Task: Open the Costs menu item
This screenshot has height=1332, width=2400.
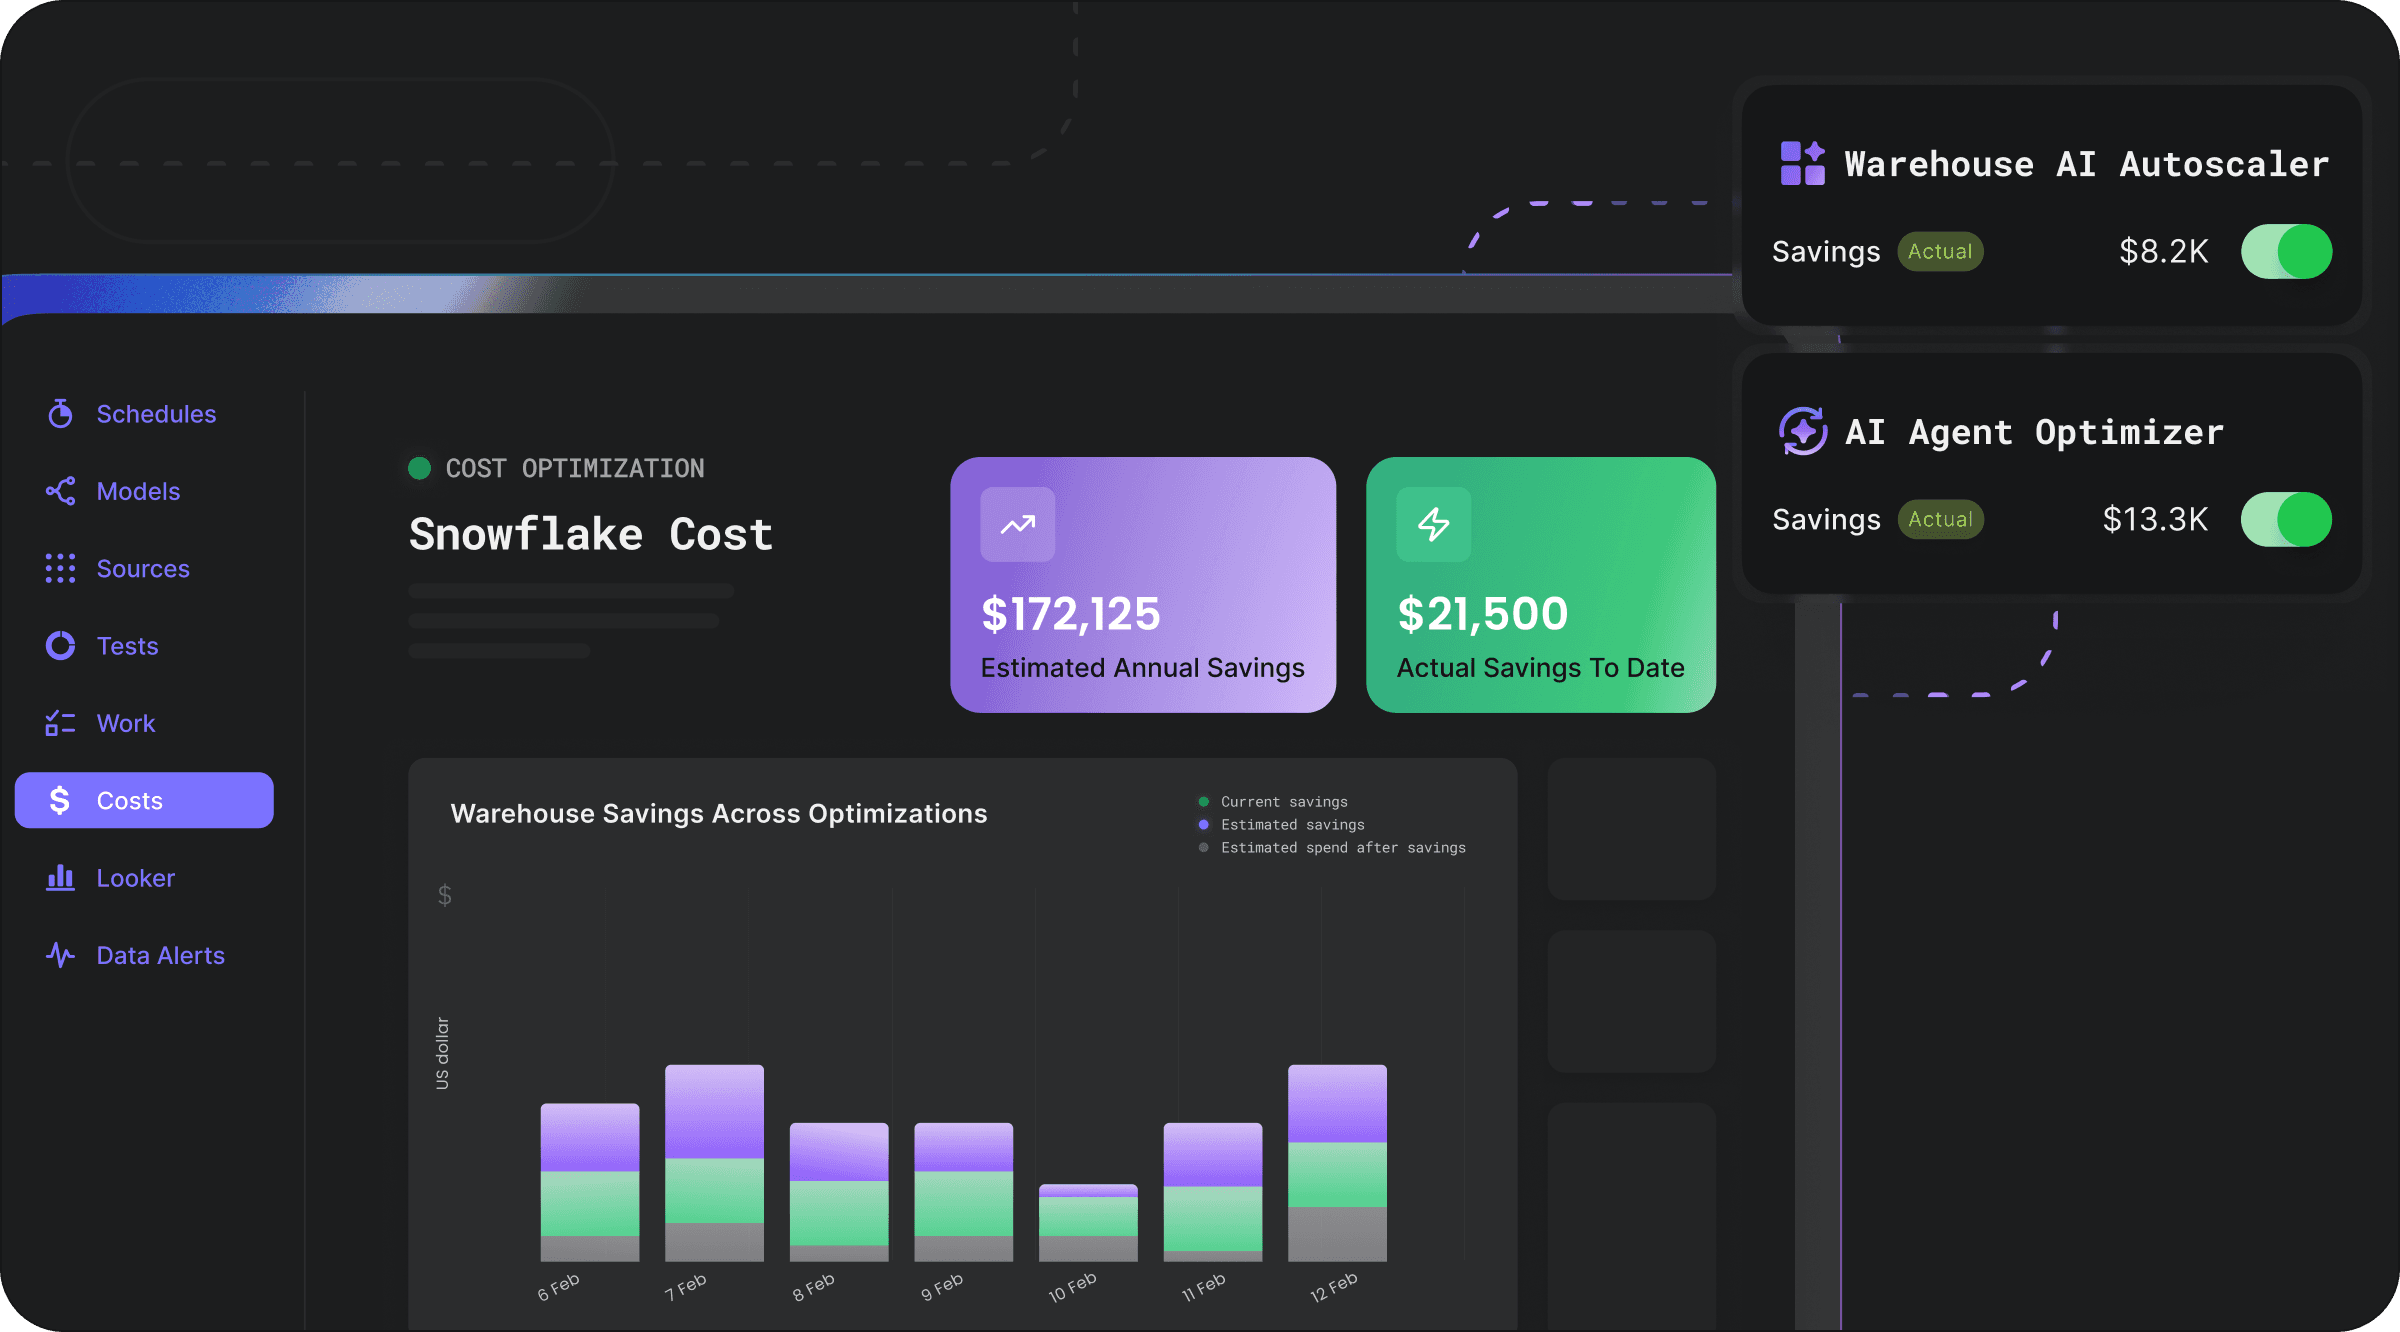Action: coord(144,800)
